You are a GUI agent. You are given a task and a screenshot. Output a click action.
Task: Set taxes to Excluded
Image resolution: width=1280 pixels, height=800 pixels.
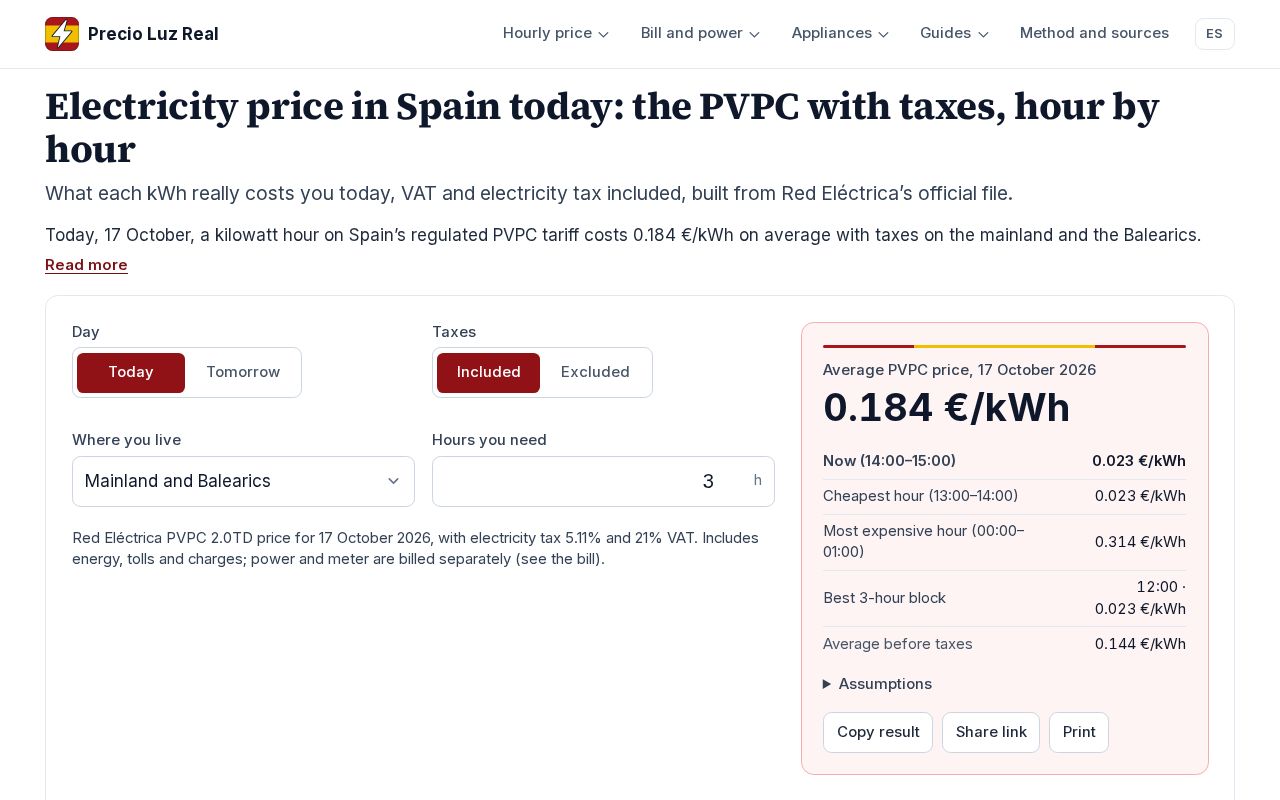coord(595,372)
